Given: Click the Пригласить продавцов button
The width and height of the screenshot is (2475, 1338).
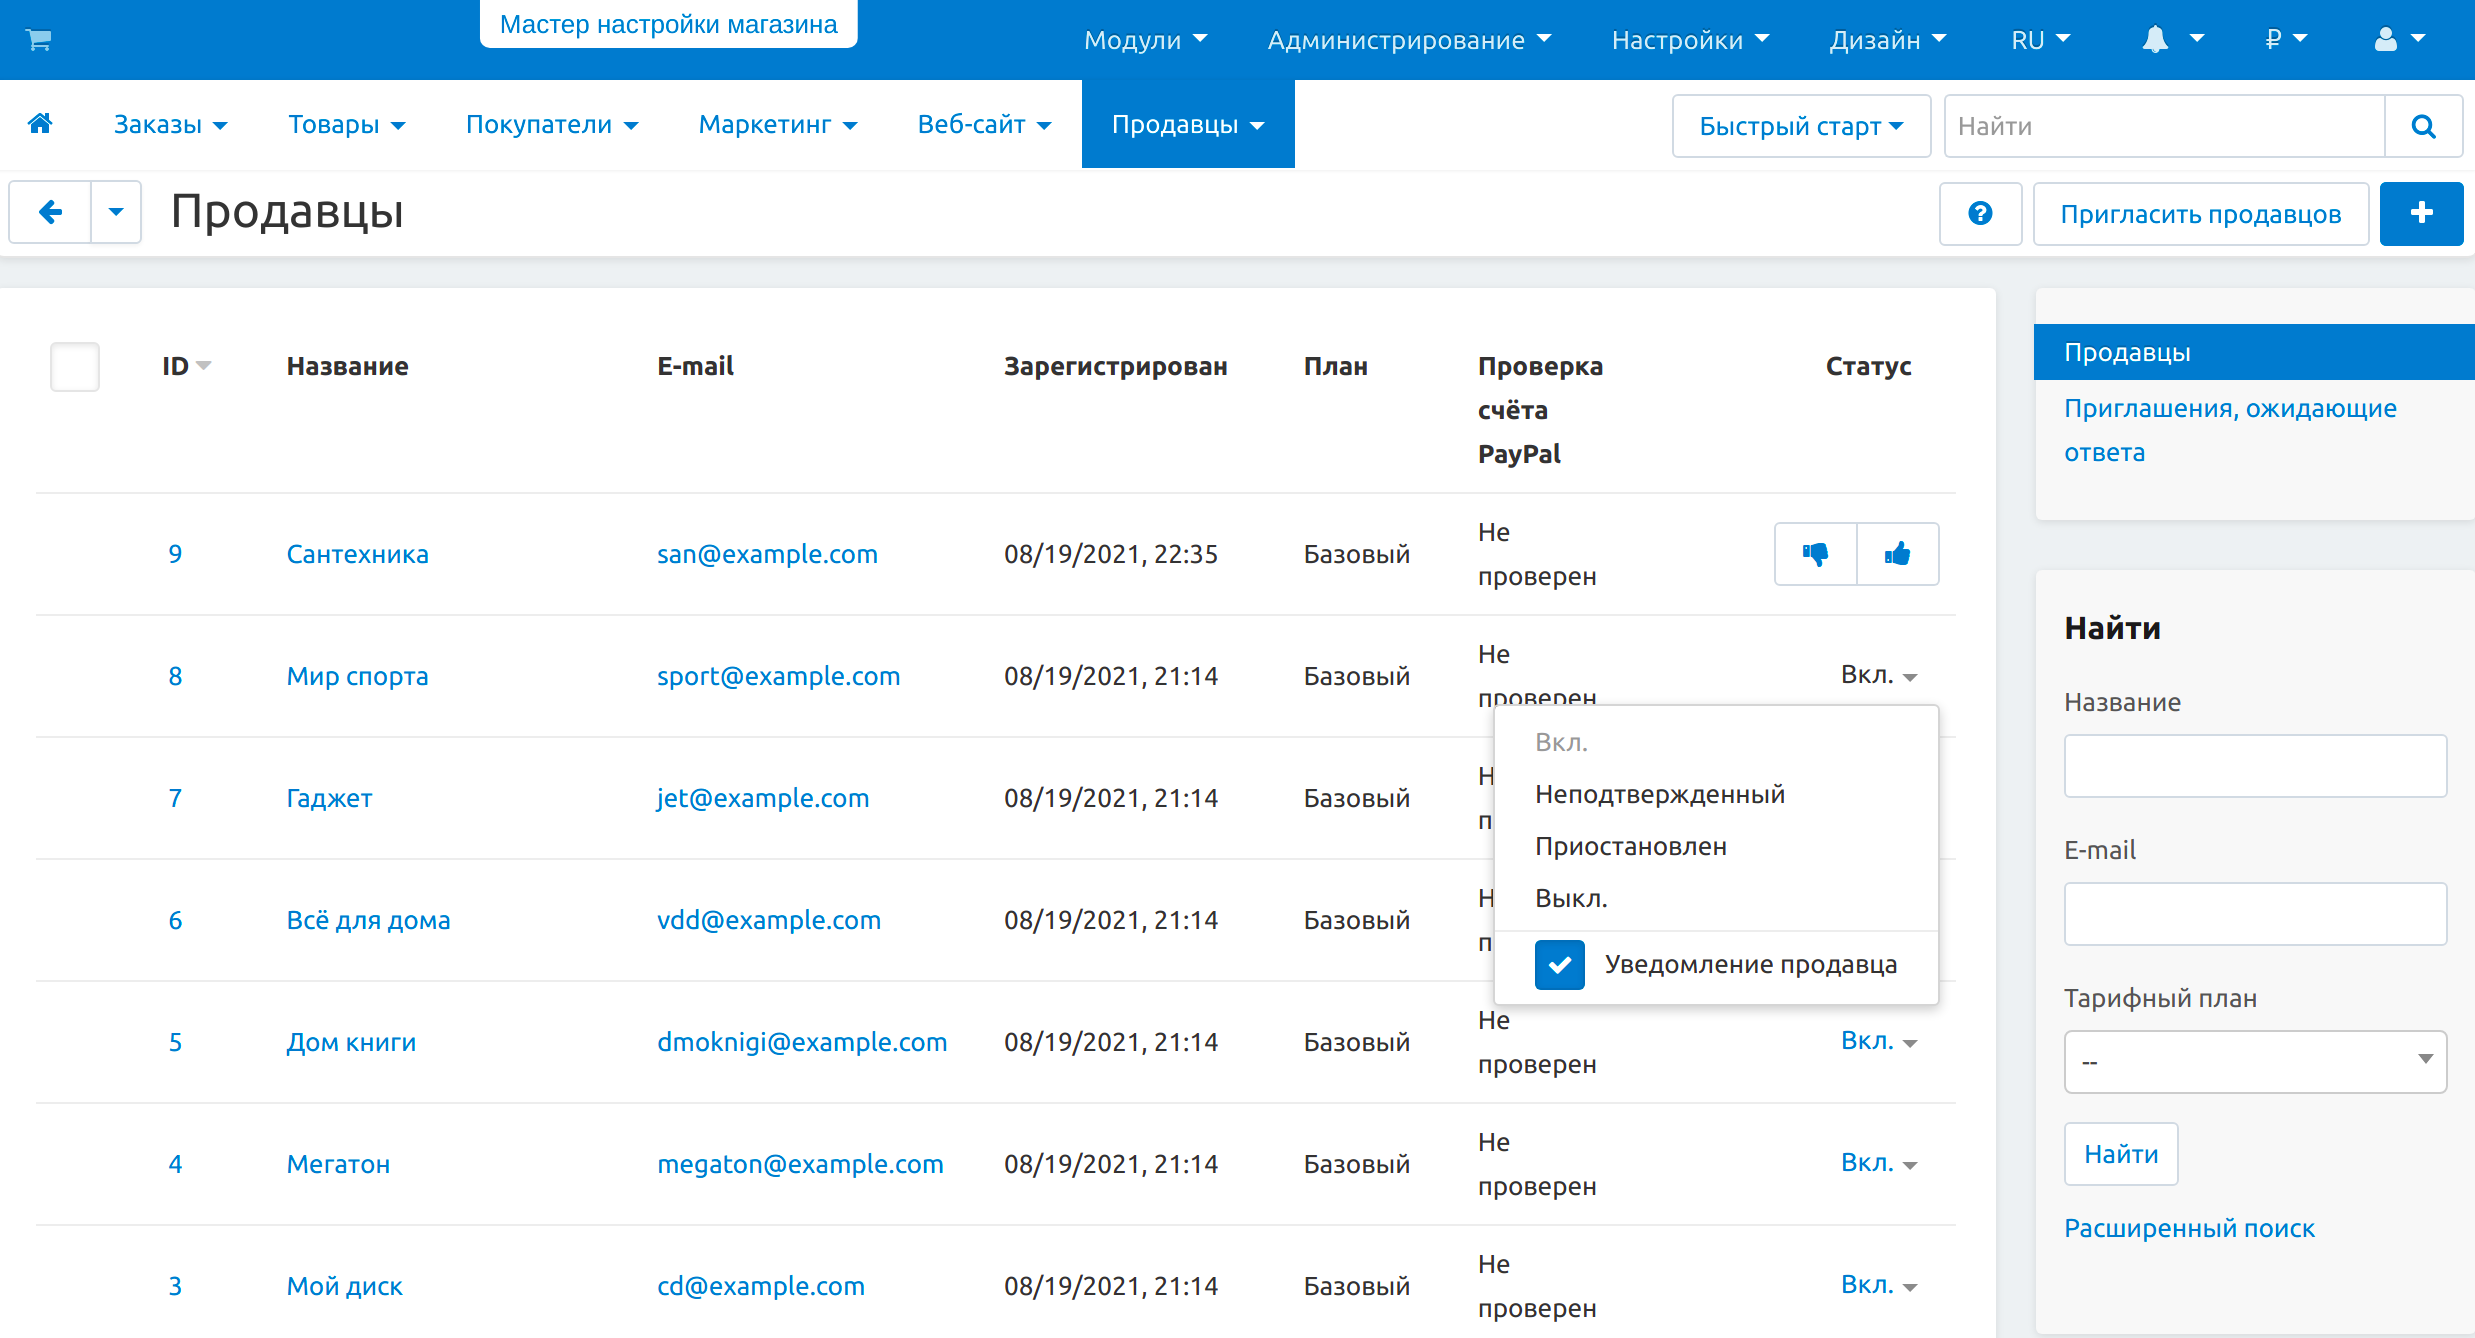Looking at the screenshot, I should click(2200, 214).
